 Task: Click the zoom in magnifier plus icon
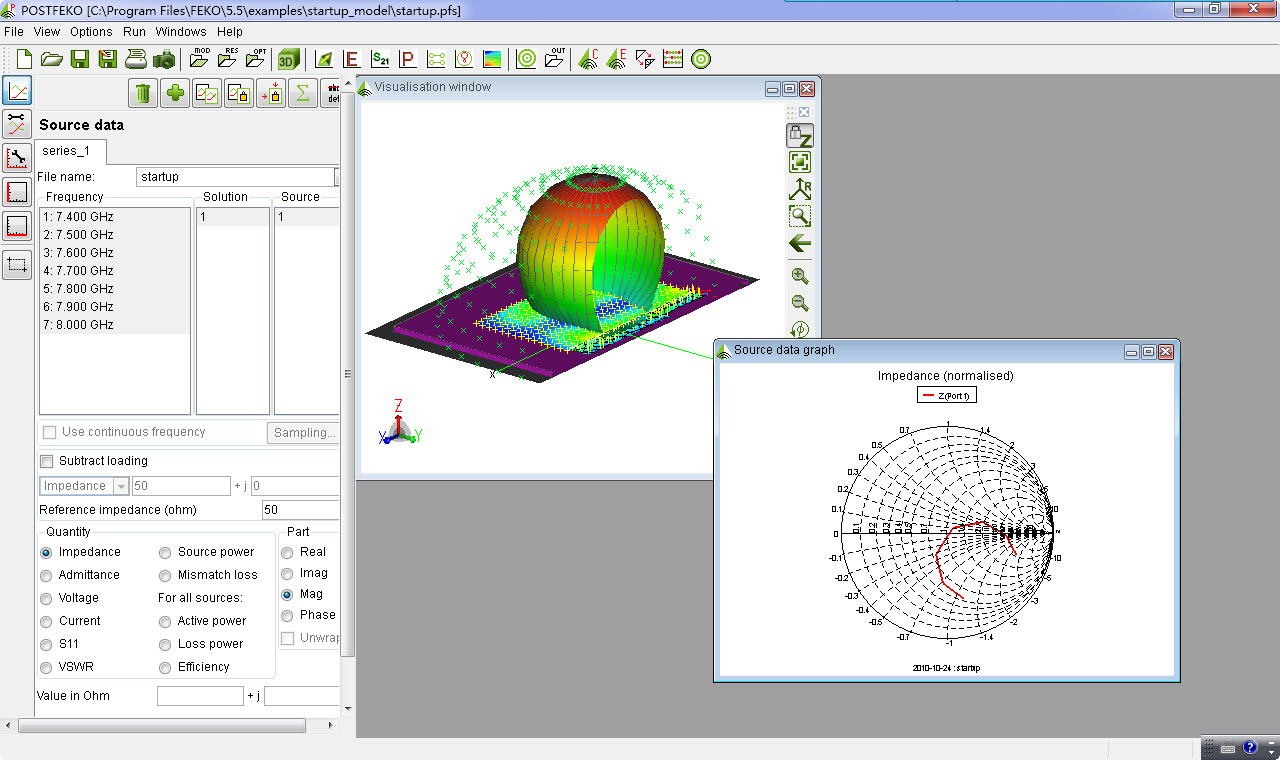(800, 276)
